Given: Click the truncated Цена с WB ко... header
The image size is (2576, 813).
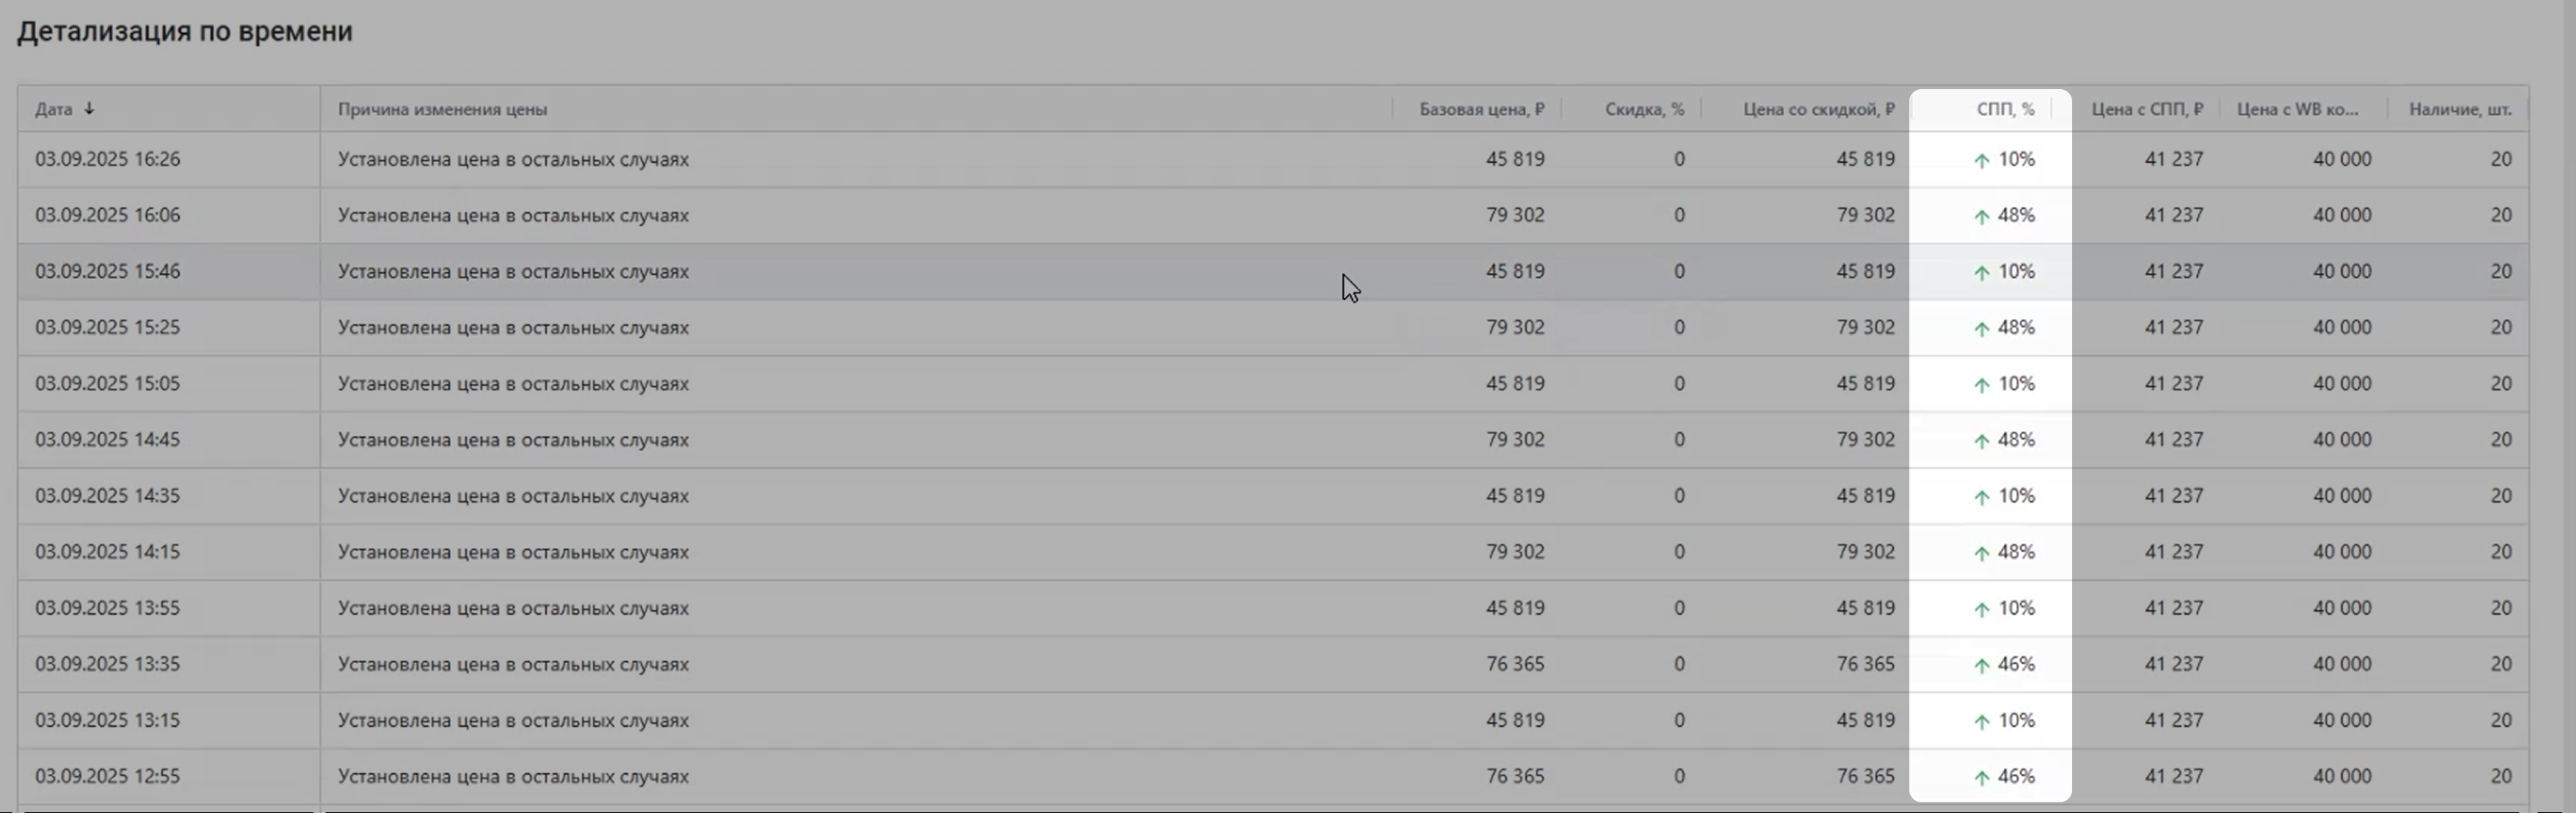Looking at the screenshot, I should pos(2297,109).
